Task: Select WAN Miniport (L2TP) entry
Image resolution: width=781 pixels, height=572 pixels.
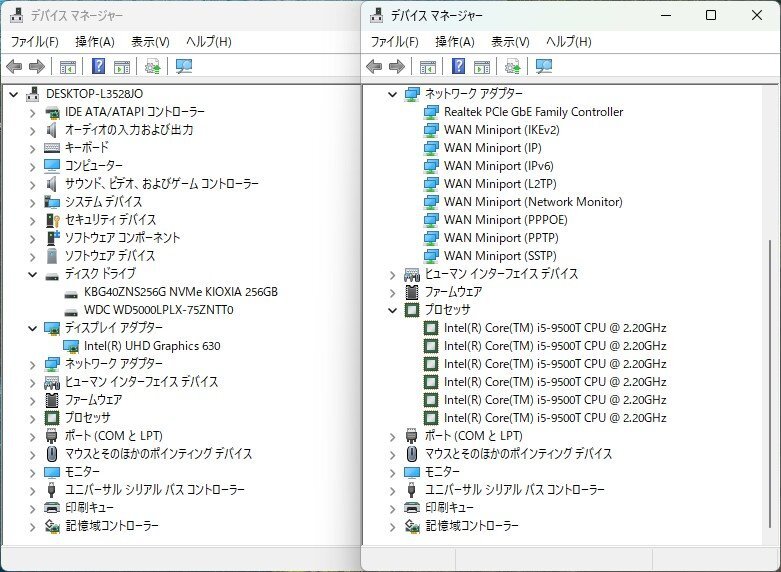Action: pyautogui.click(x=500, y=184)
